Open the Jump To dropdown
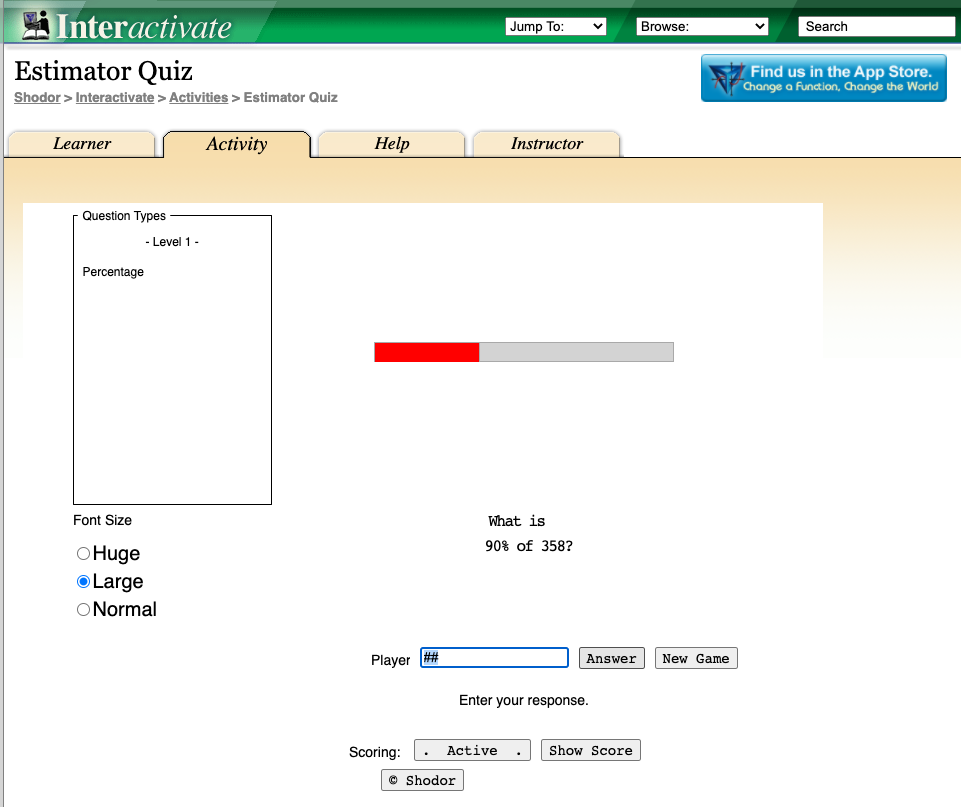 coord(556,27)
